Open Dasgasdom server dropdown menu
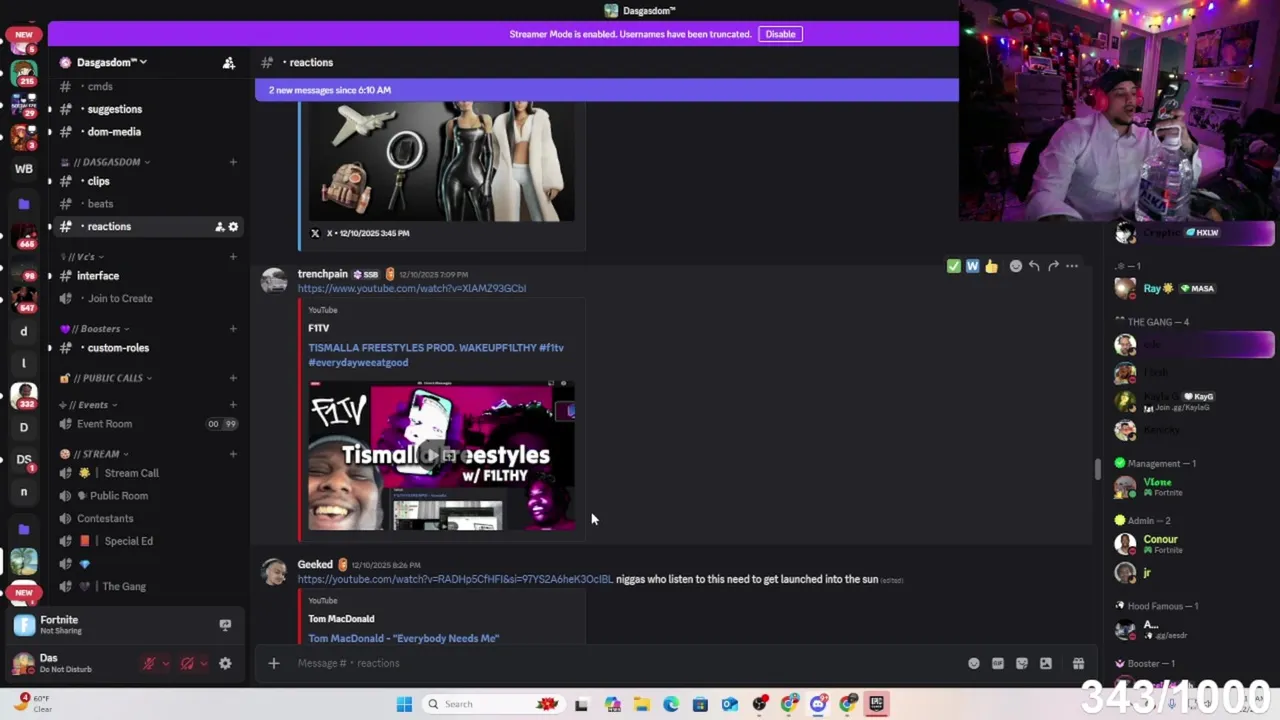The image size is (1280, 720). point(111,63)
